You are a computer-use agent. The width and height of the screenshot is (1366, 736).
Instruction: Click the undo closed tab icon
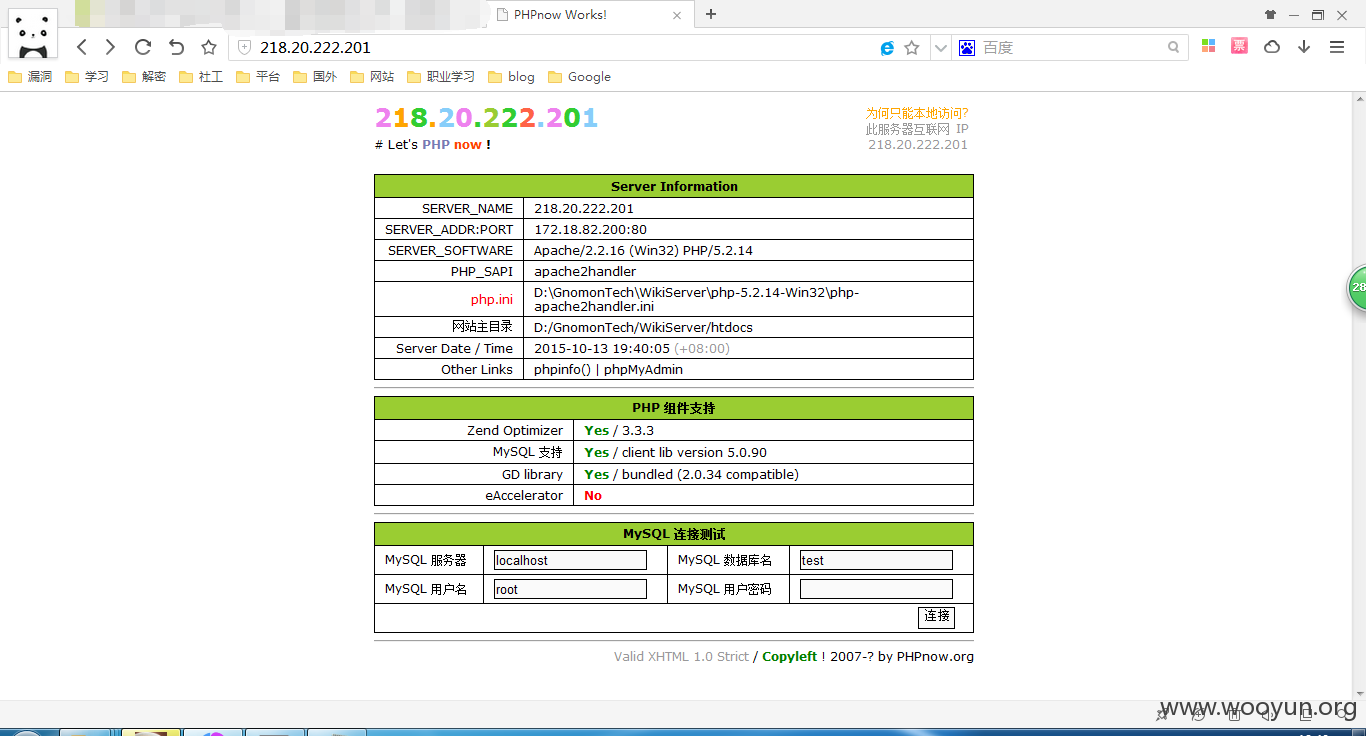[176, 47]
